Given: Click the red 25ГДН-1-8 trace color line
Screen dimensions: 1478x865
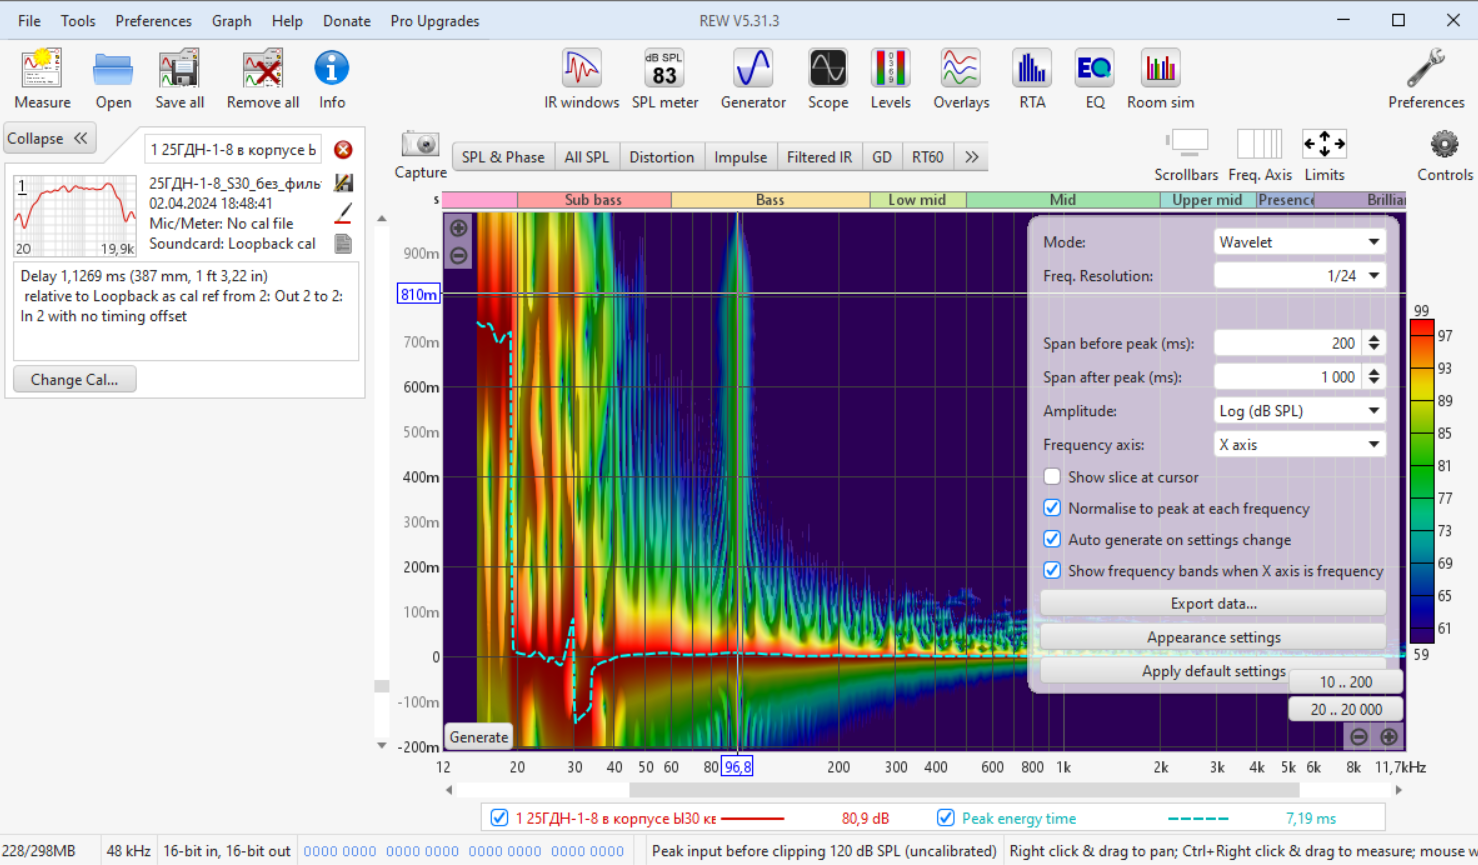Looking at the screenshot, I should (752, 819).
